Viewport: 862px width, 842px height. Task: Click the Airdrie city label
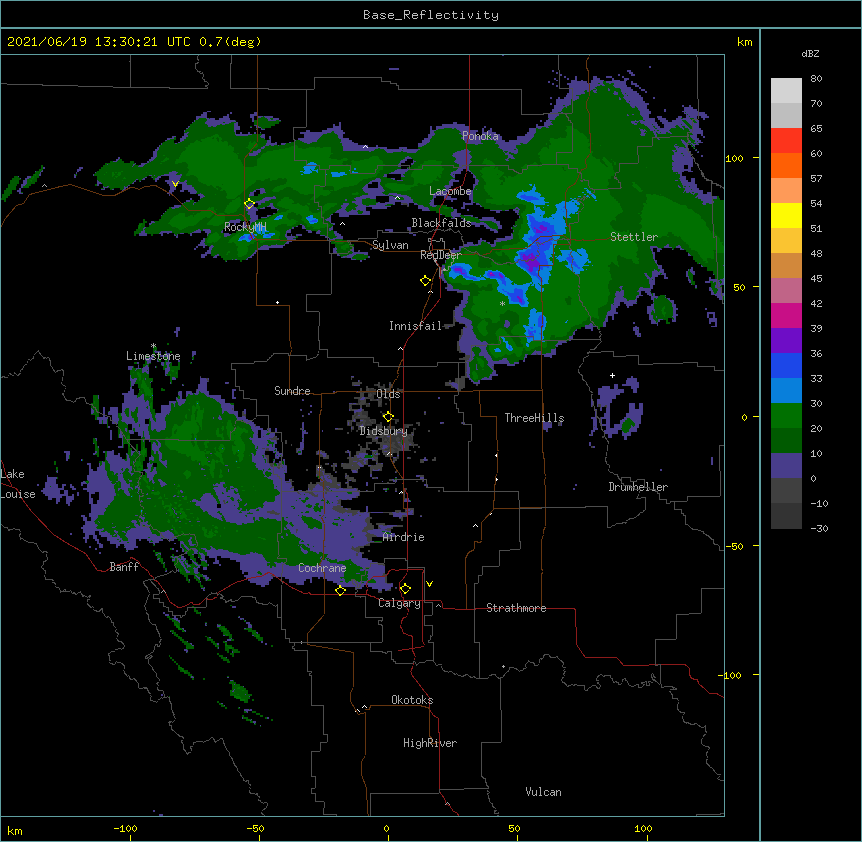(x=404, y=537)
